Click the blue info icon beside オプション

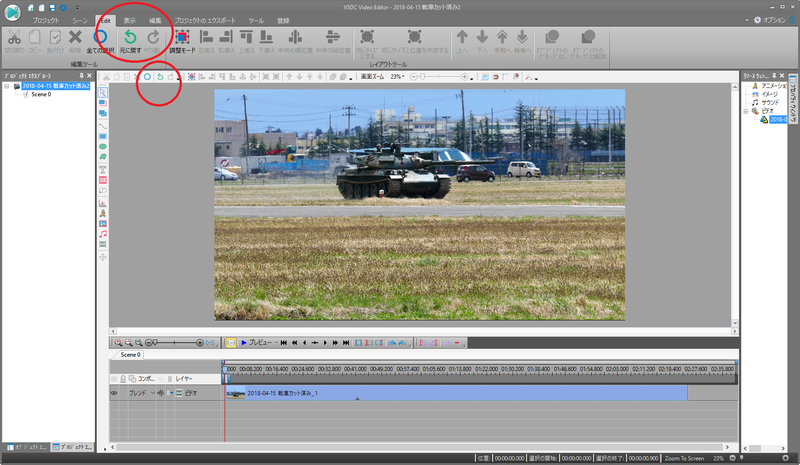click(x=793, y=20)
